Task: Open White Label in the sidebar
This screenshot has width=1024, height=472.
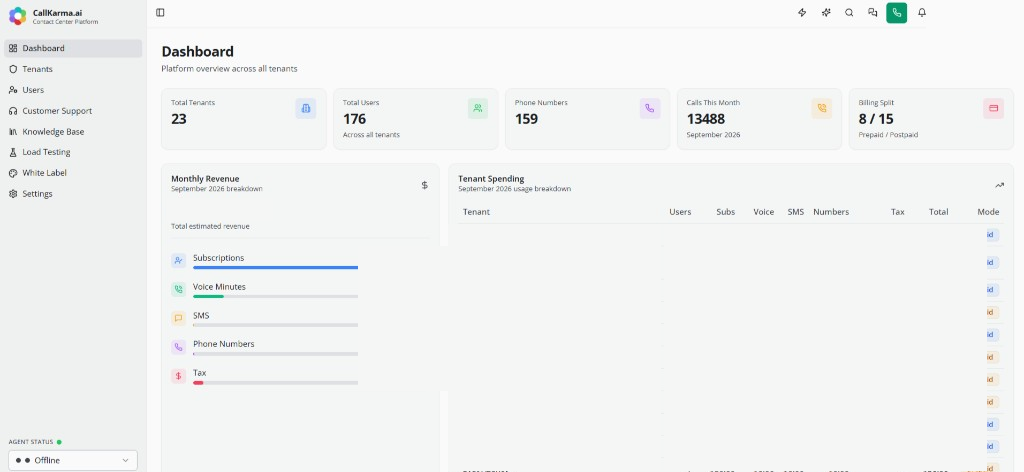Action: coord(73,173)
